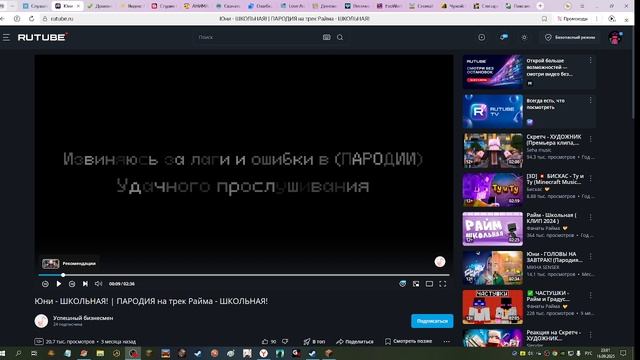This screenshot has width=640, height=360.
Task: Click the В топ button
Action: 314,341
